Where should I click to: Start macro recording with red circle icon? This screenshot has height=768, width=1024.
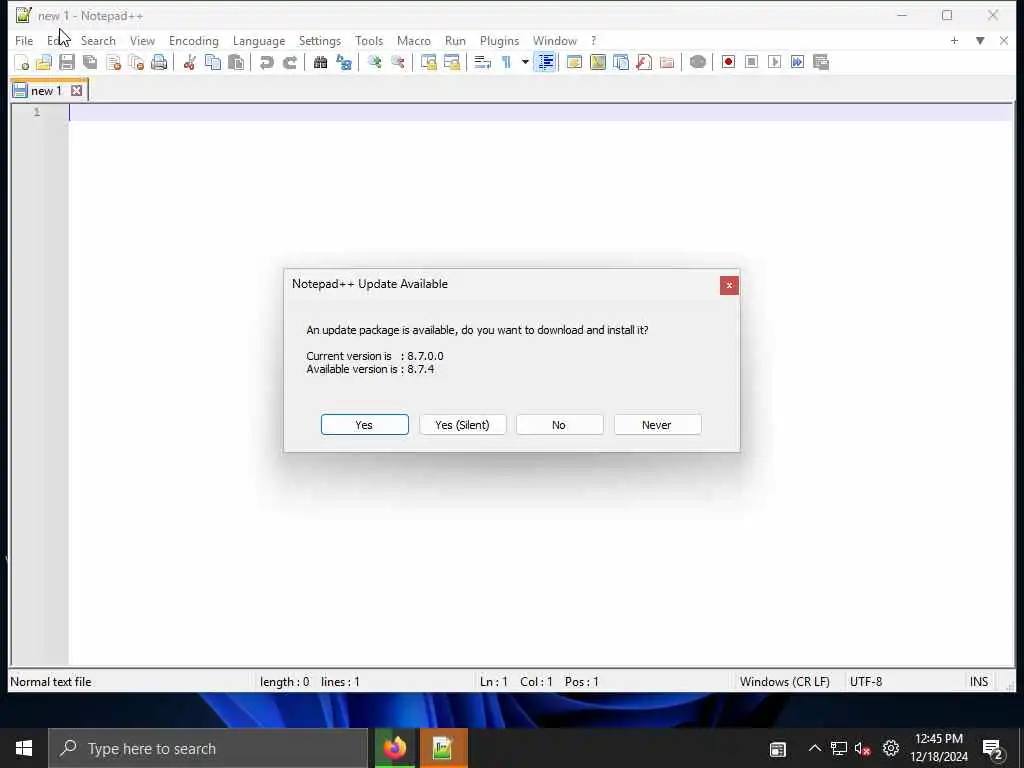click(x=728, y=62)
